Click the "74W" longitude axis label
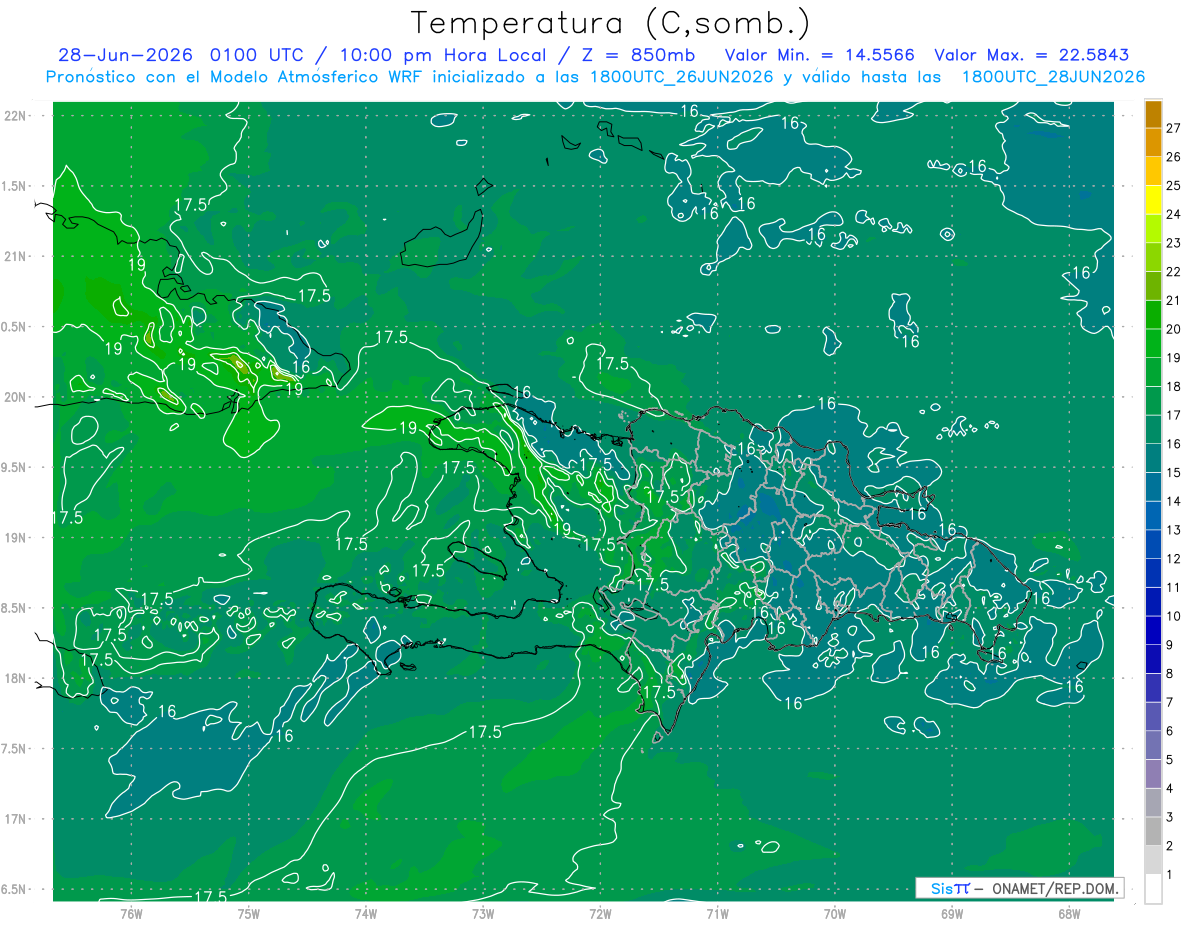The image size is (1200, 927). point(365,913)
